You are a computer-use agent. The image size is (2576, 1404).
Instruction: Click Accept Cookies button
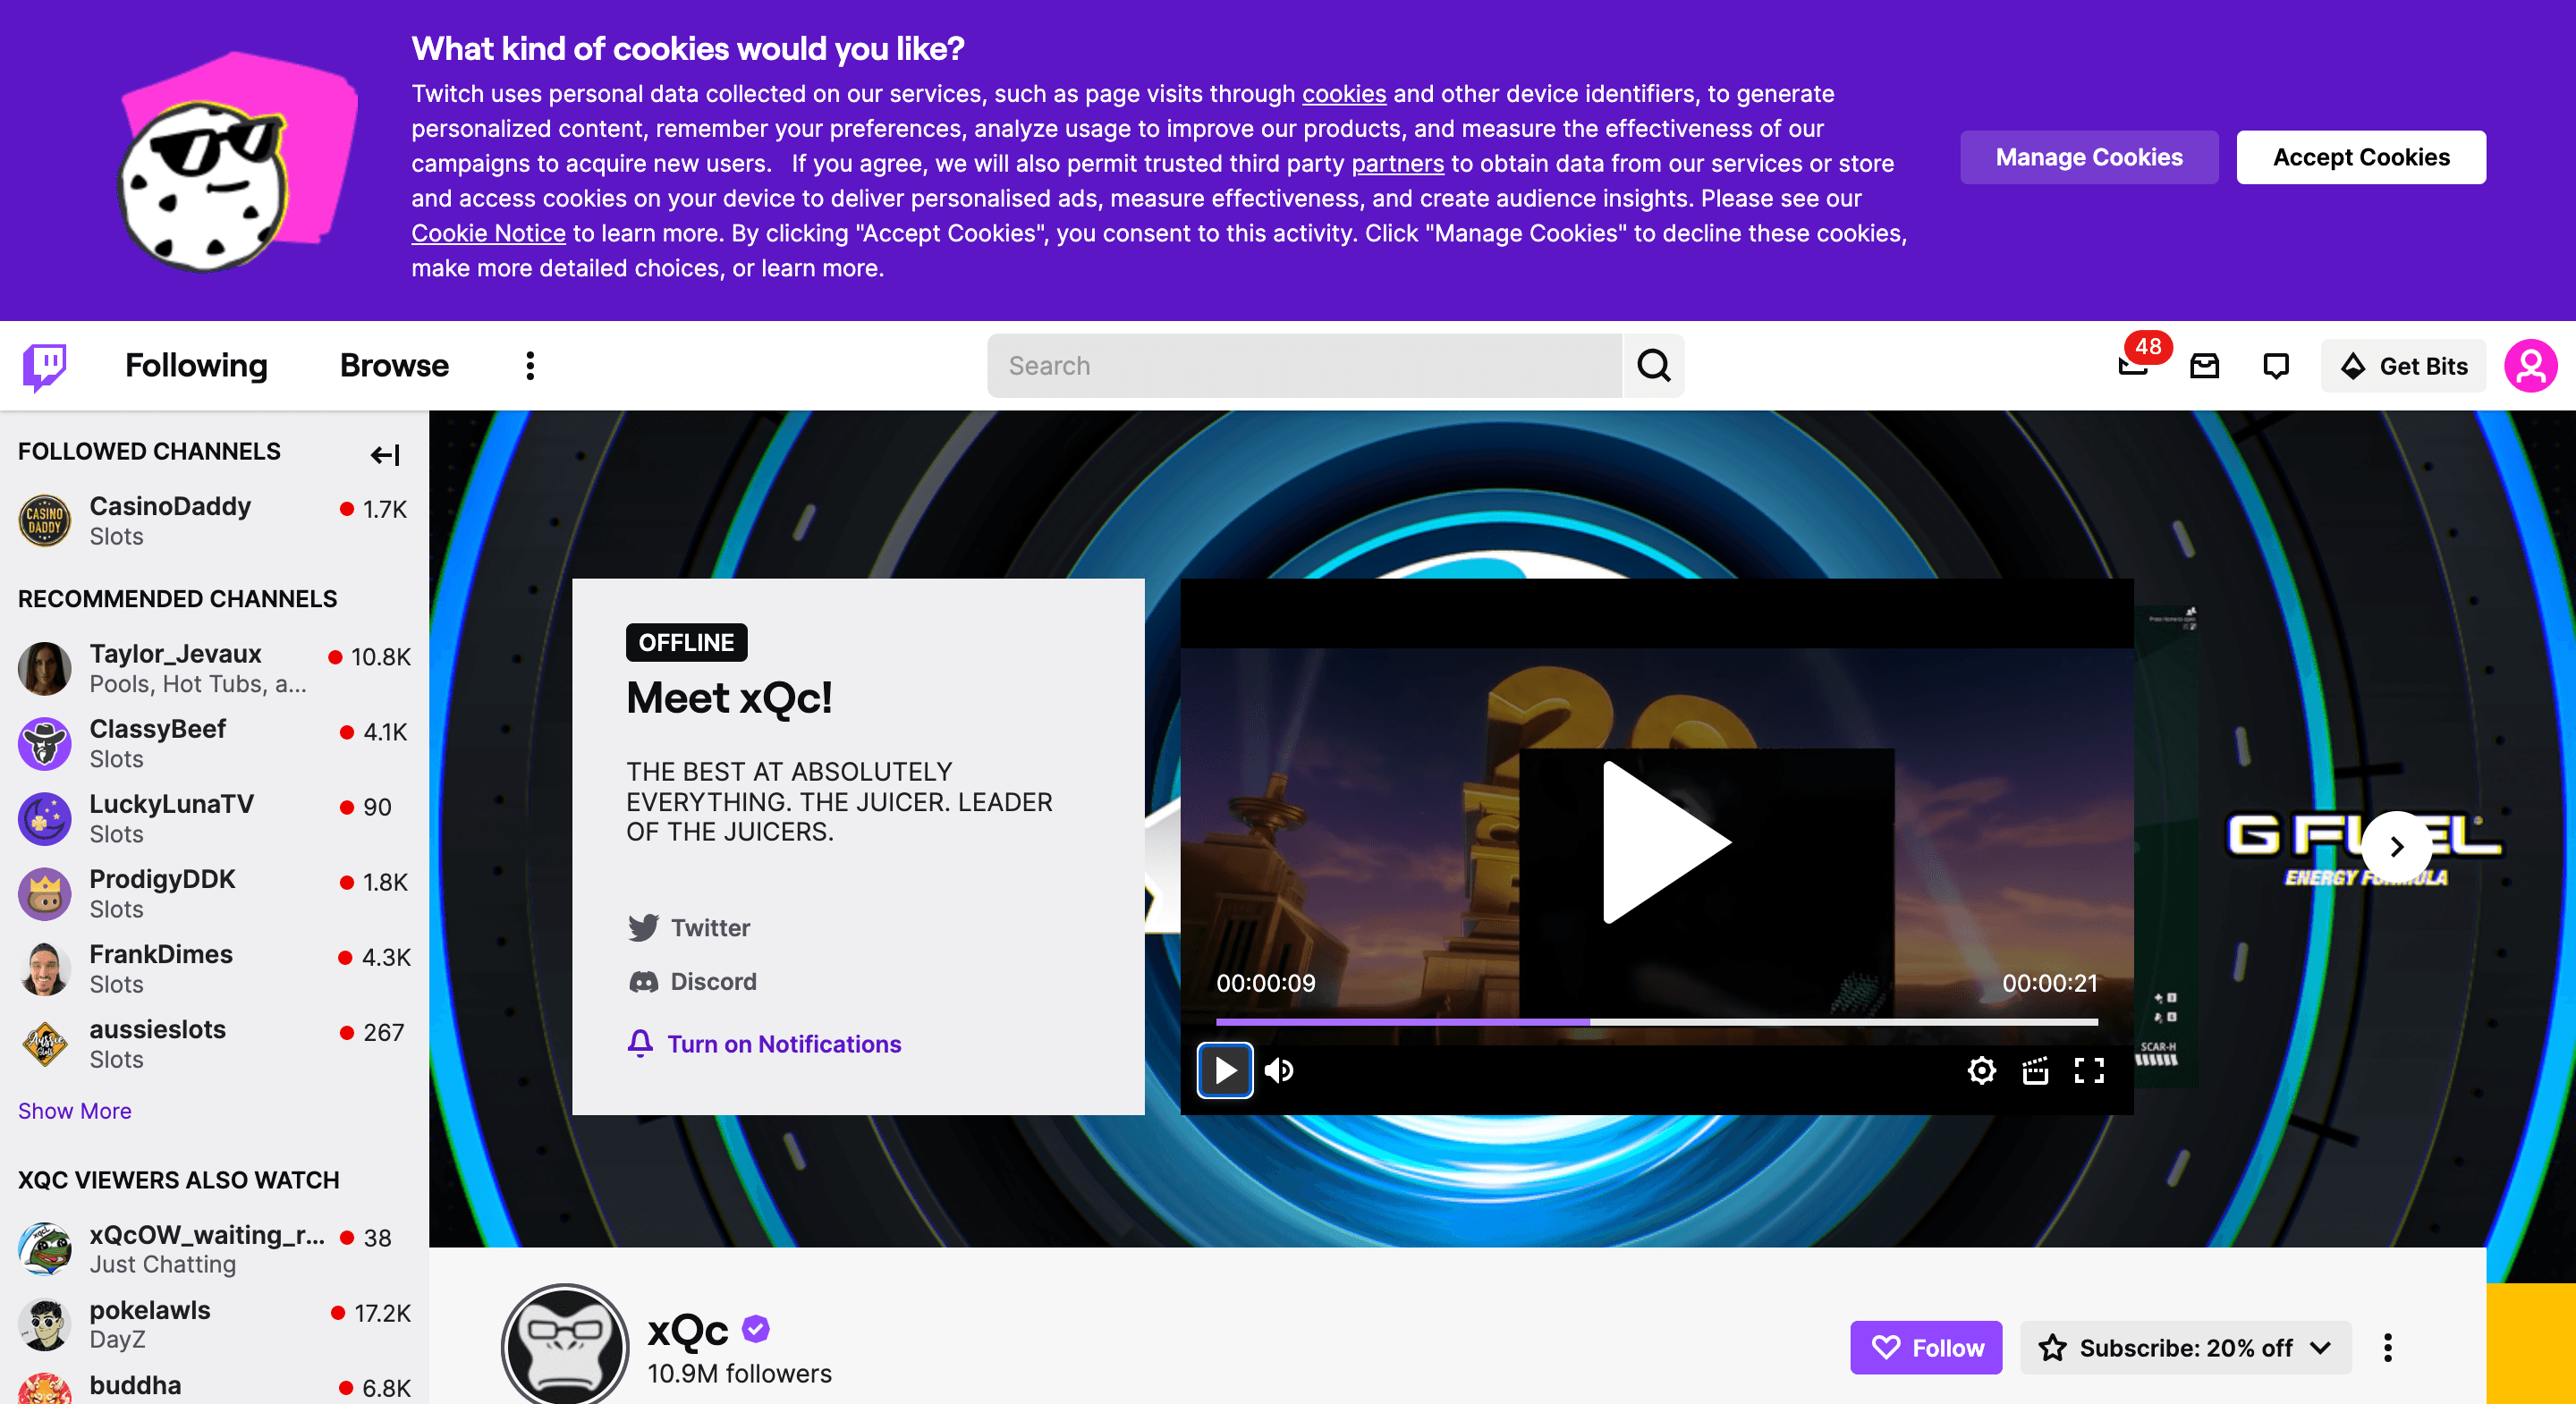point(2360,157)
